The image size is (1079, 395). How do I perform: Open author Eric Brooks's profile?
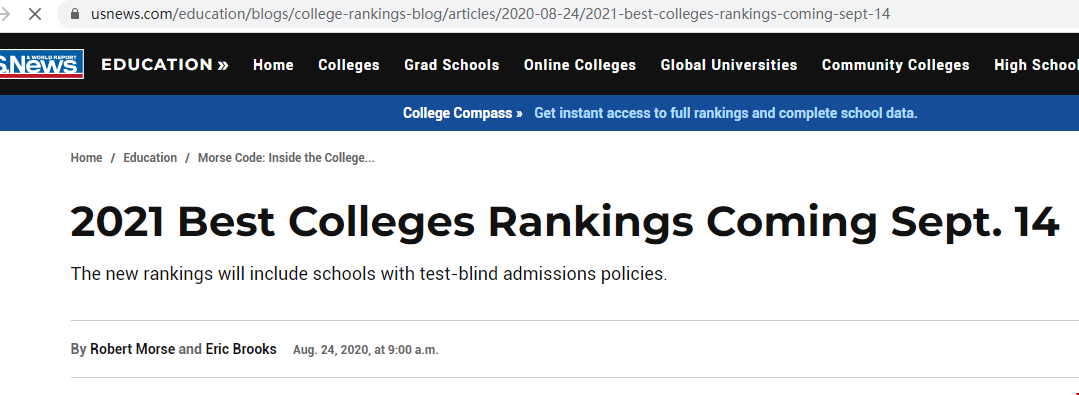[241, 349]
